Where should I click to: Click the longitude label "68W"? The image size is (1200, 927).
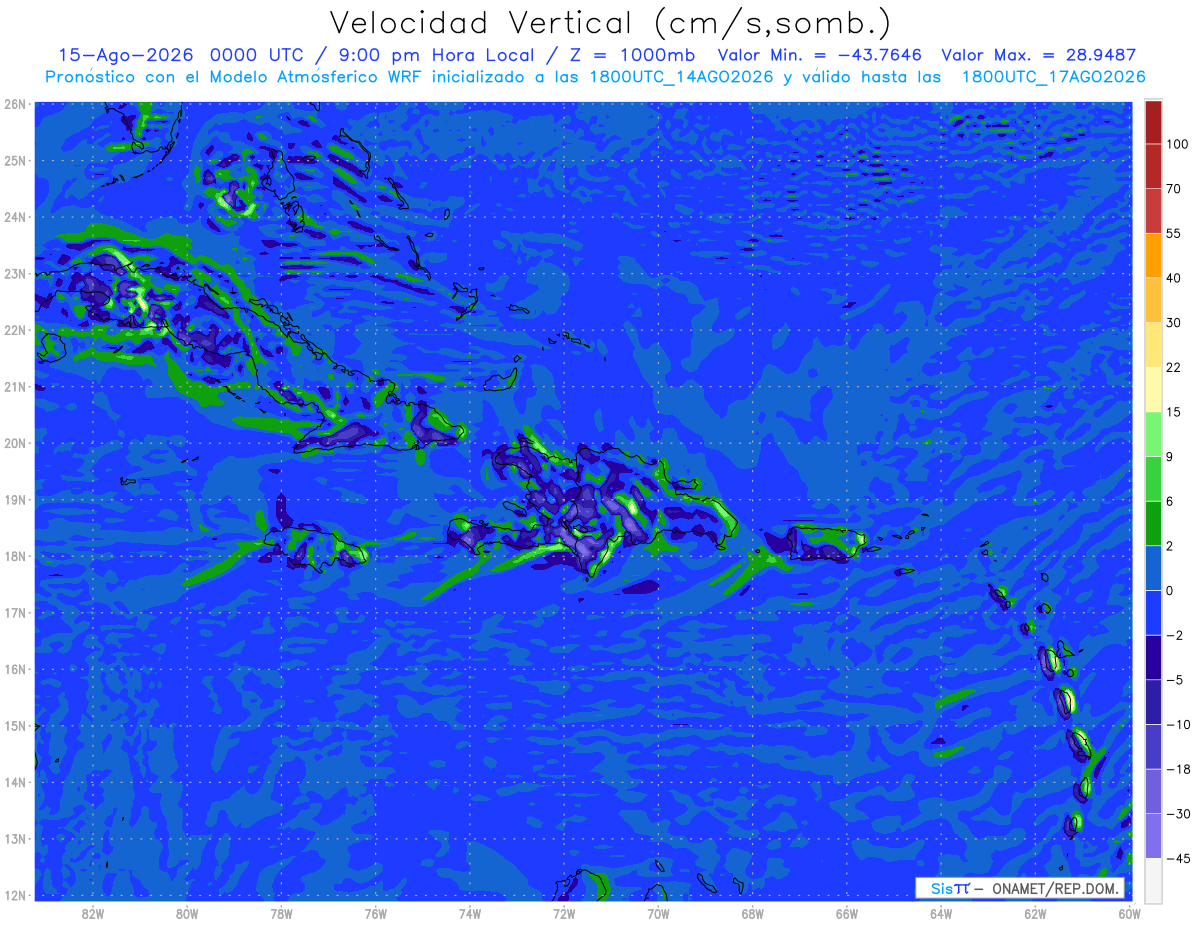[x=752, y=913]
